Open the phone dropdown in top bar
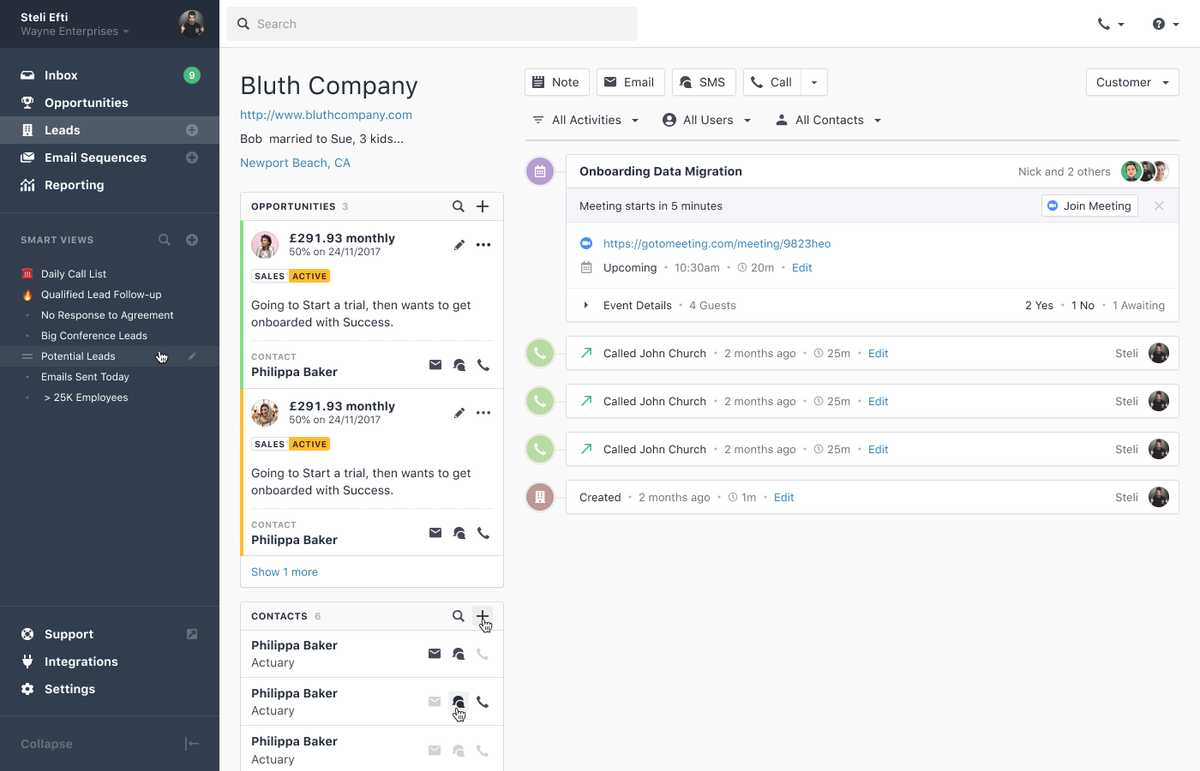The width and height of the screenshot is (1200, 771). [1110, 24]
